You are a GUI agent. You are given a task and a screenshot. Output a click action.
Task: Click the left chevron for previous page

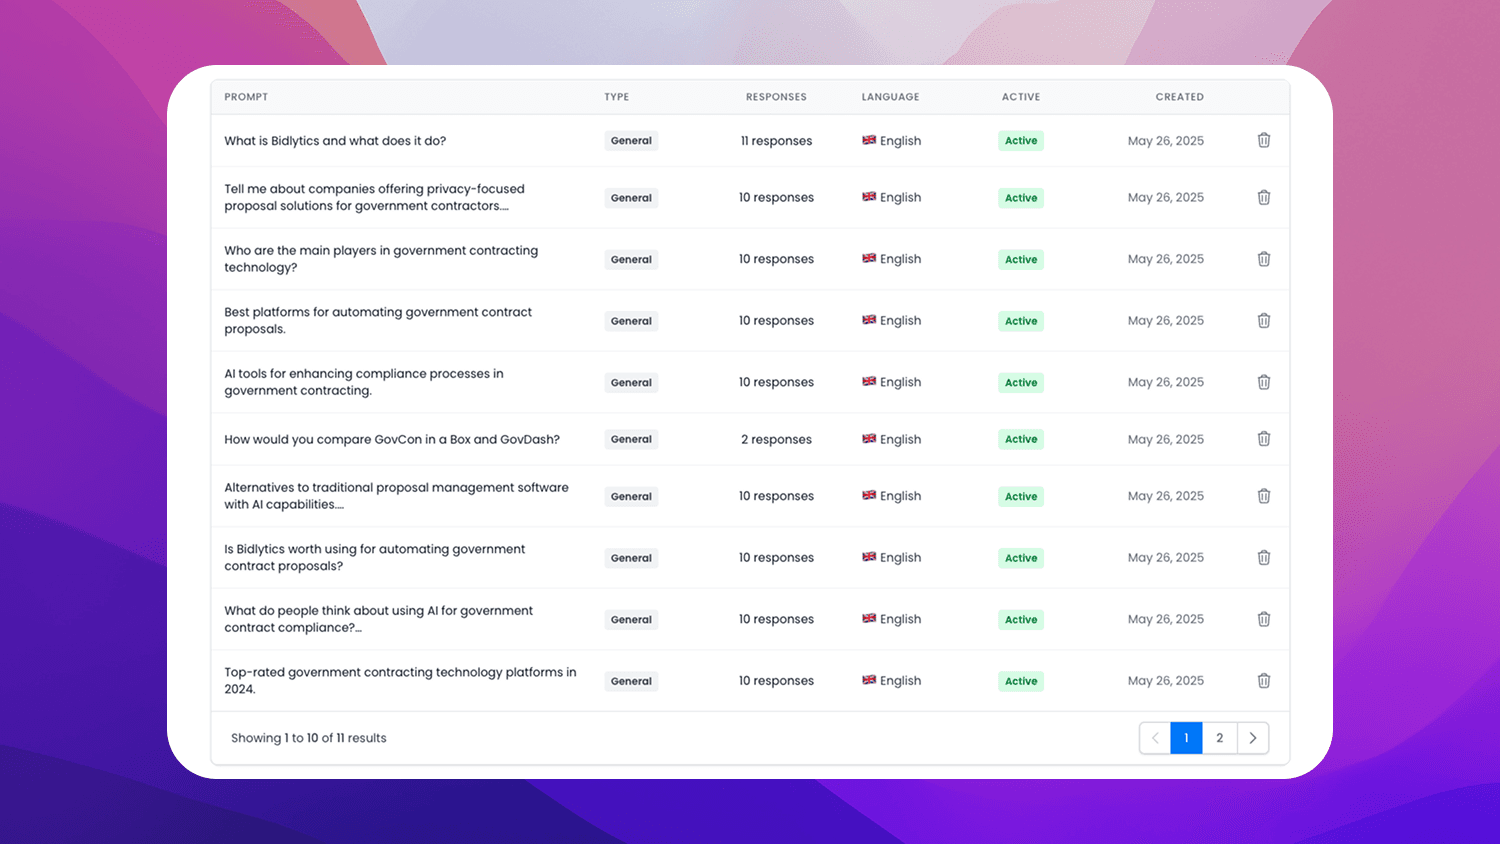tap(1155, 737)
